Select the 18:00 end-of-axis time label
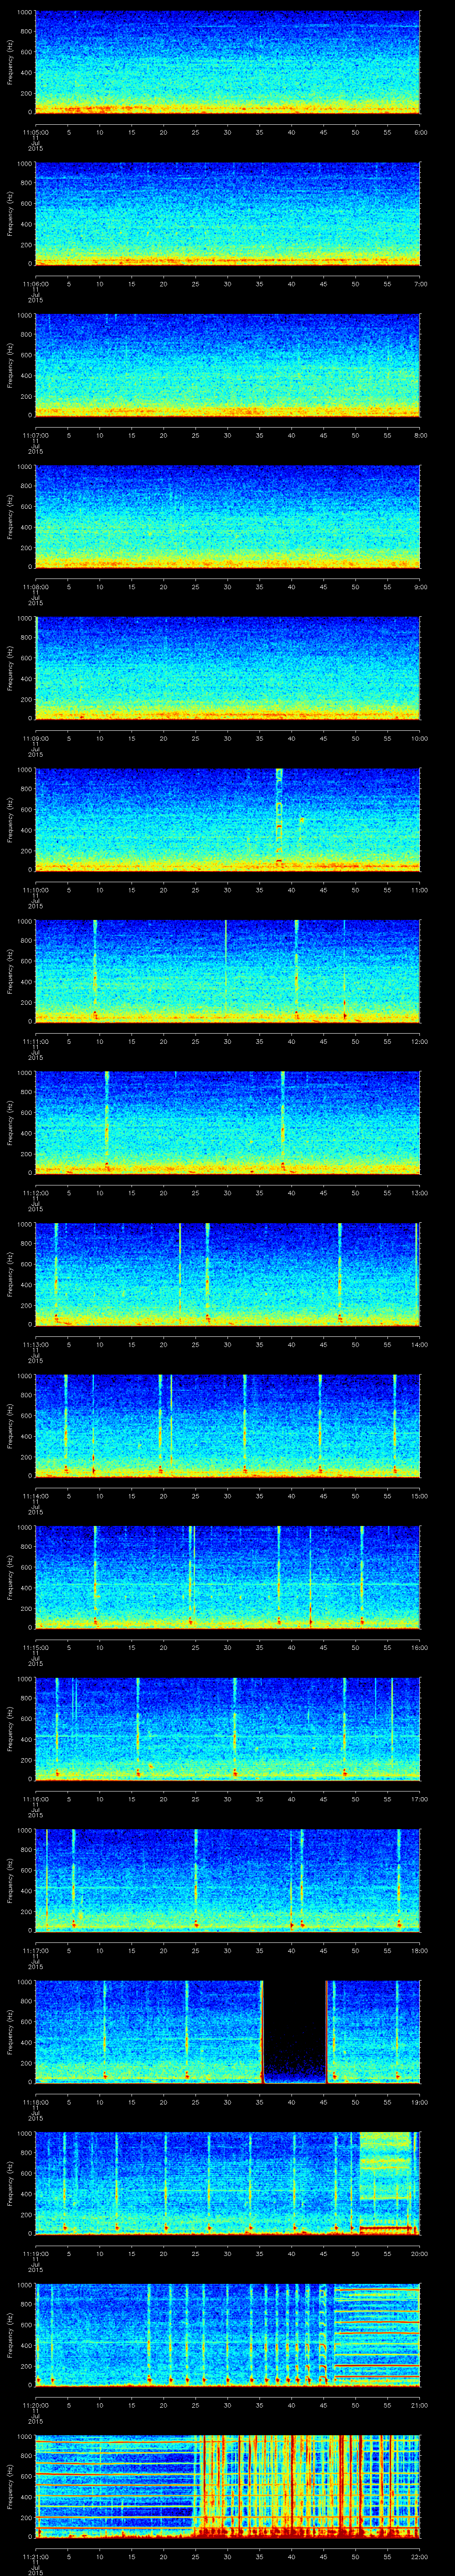Screen dimensions: 455x2576 click(419, 1950)
